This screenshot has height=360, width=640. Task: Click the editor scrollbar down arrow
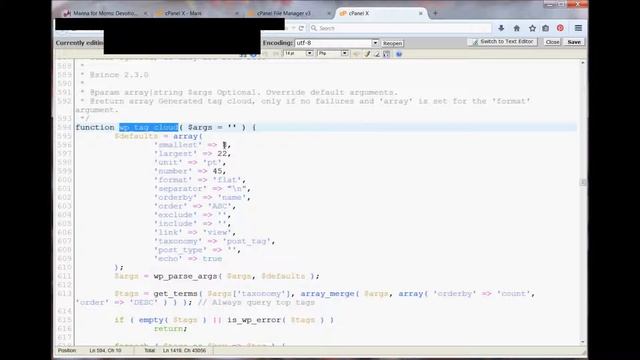point(582,342)
